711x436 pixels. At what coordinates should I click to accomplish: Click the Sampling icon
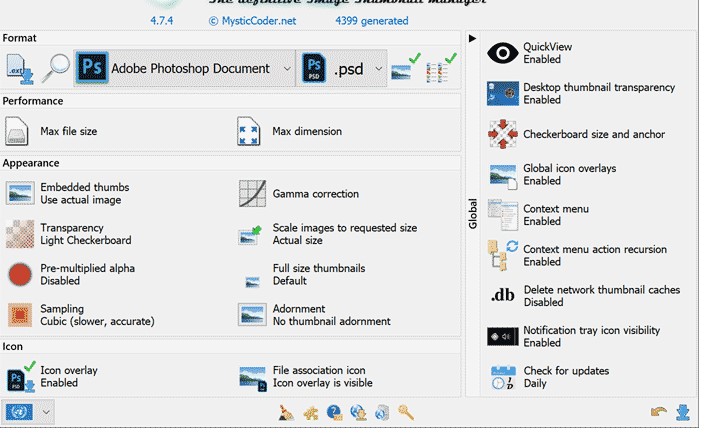click(20, 315)
